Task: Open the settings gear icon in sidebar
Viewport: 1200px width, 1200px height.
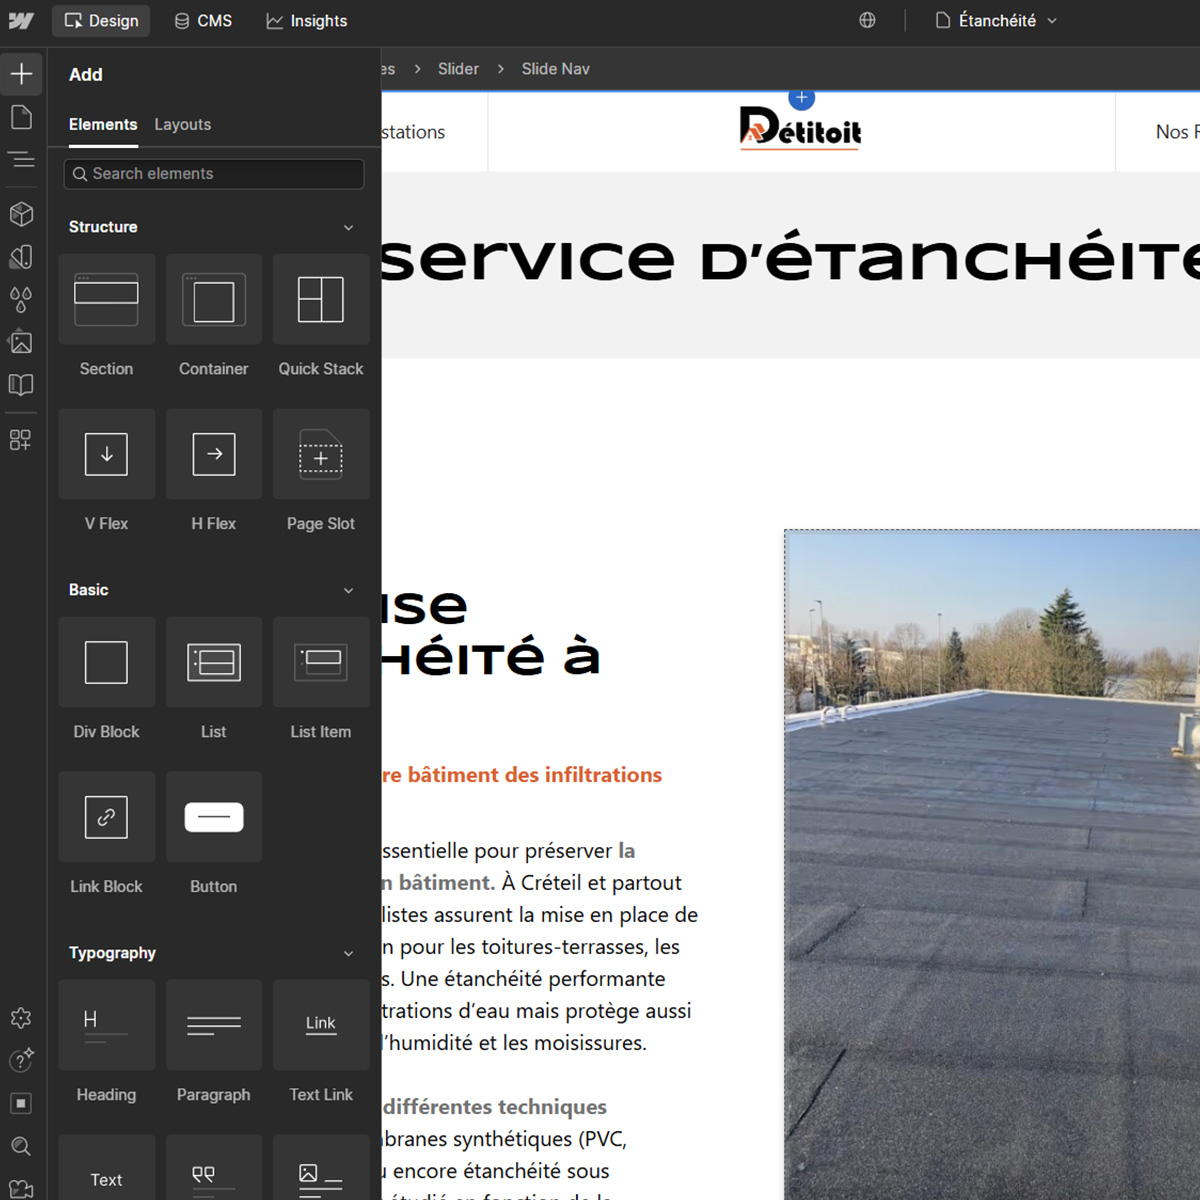Action: [21, 1018]
